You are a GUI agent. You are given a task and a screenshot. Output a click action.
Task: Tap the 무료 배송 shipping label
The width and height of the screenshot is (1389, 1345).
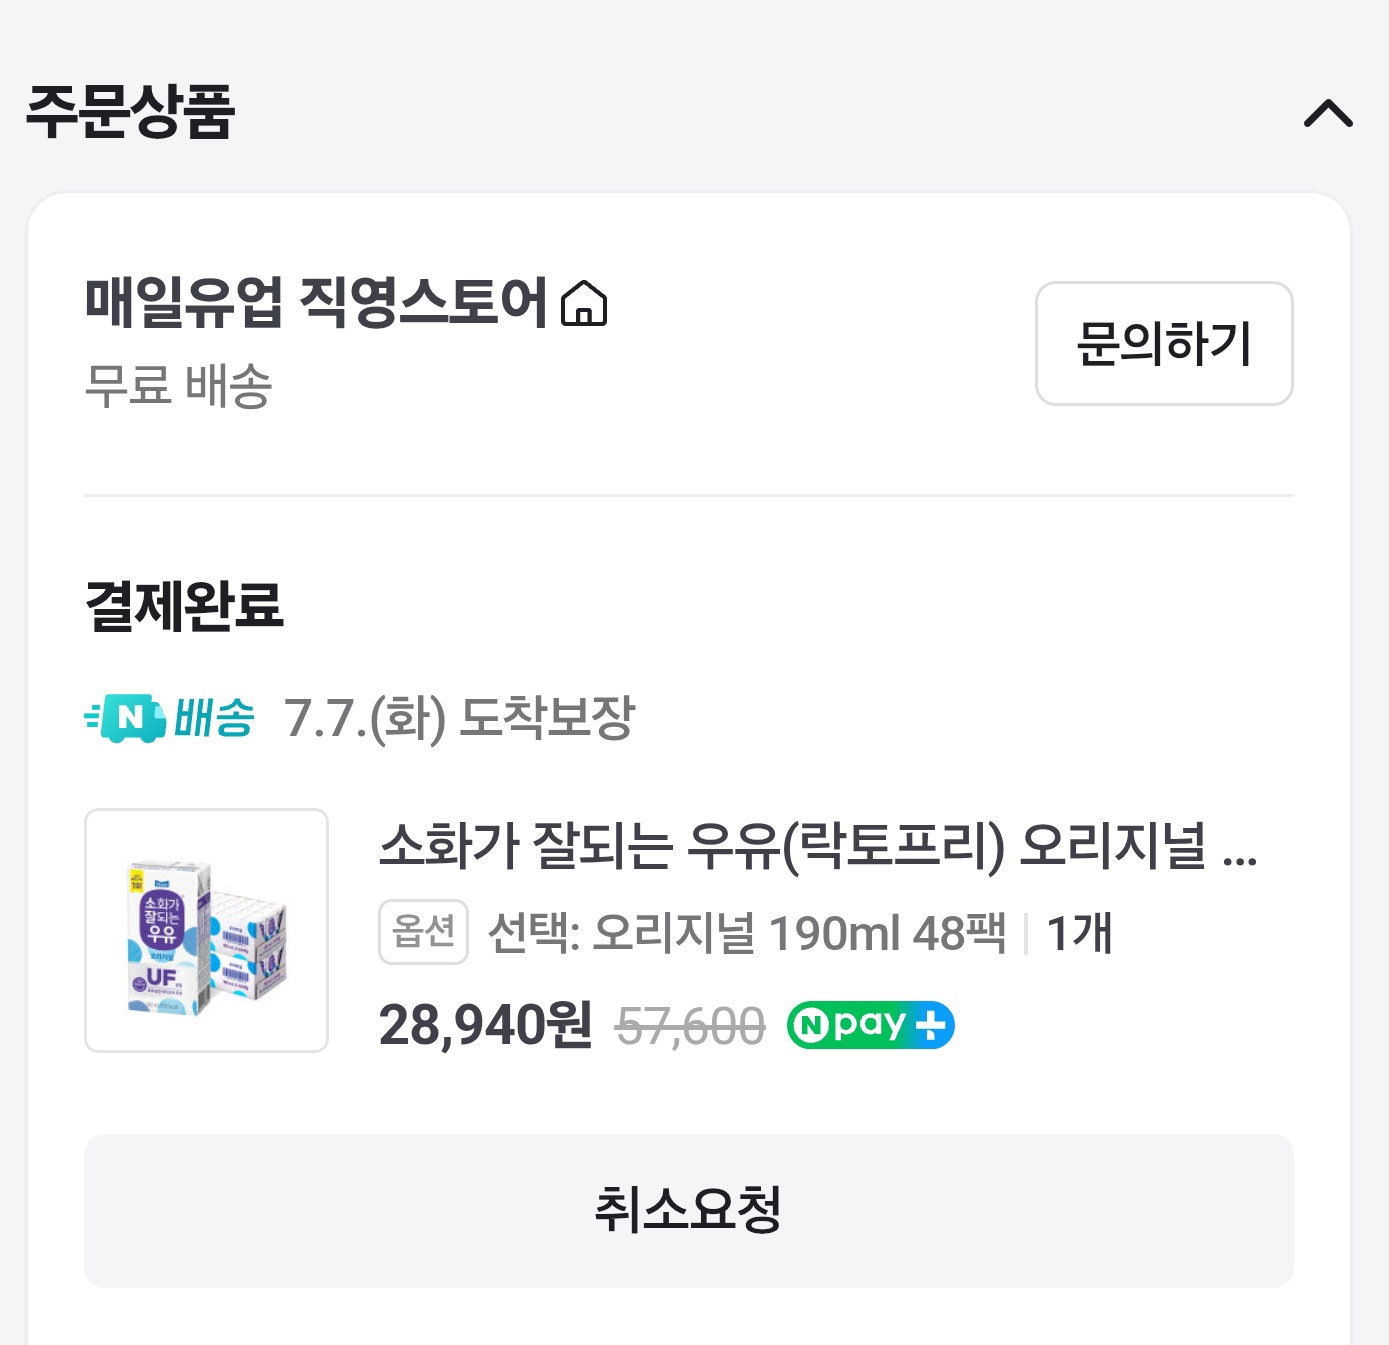coord(179,386)
